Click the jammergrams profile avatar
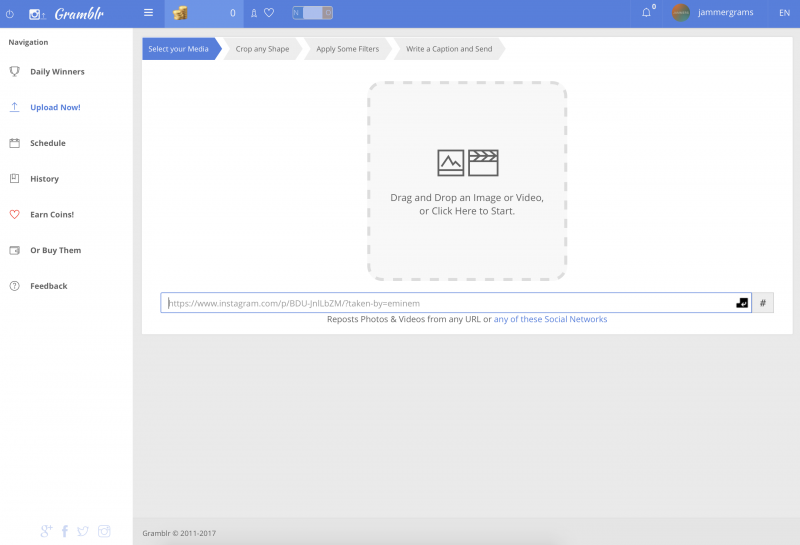 coord(681,13)
